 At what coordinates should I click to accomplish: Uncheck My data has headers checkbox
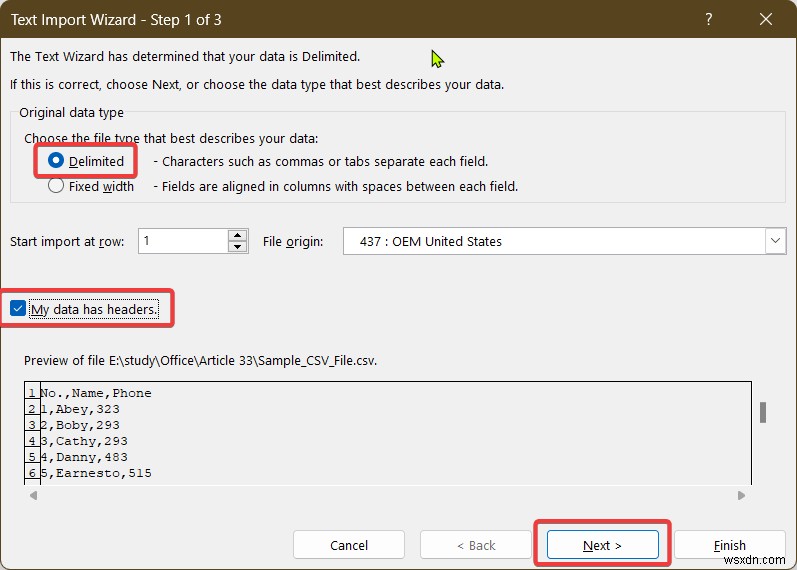(x=18, y=308)
